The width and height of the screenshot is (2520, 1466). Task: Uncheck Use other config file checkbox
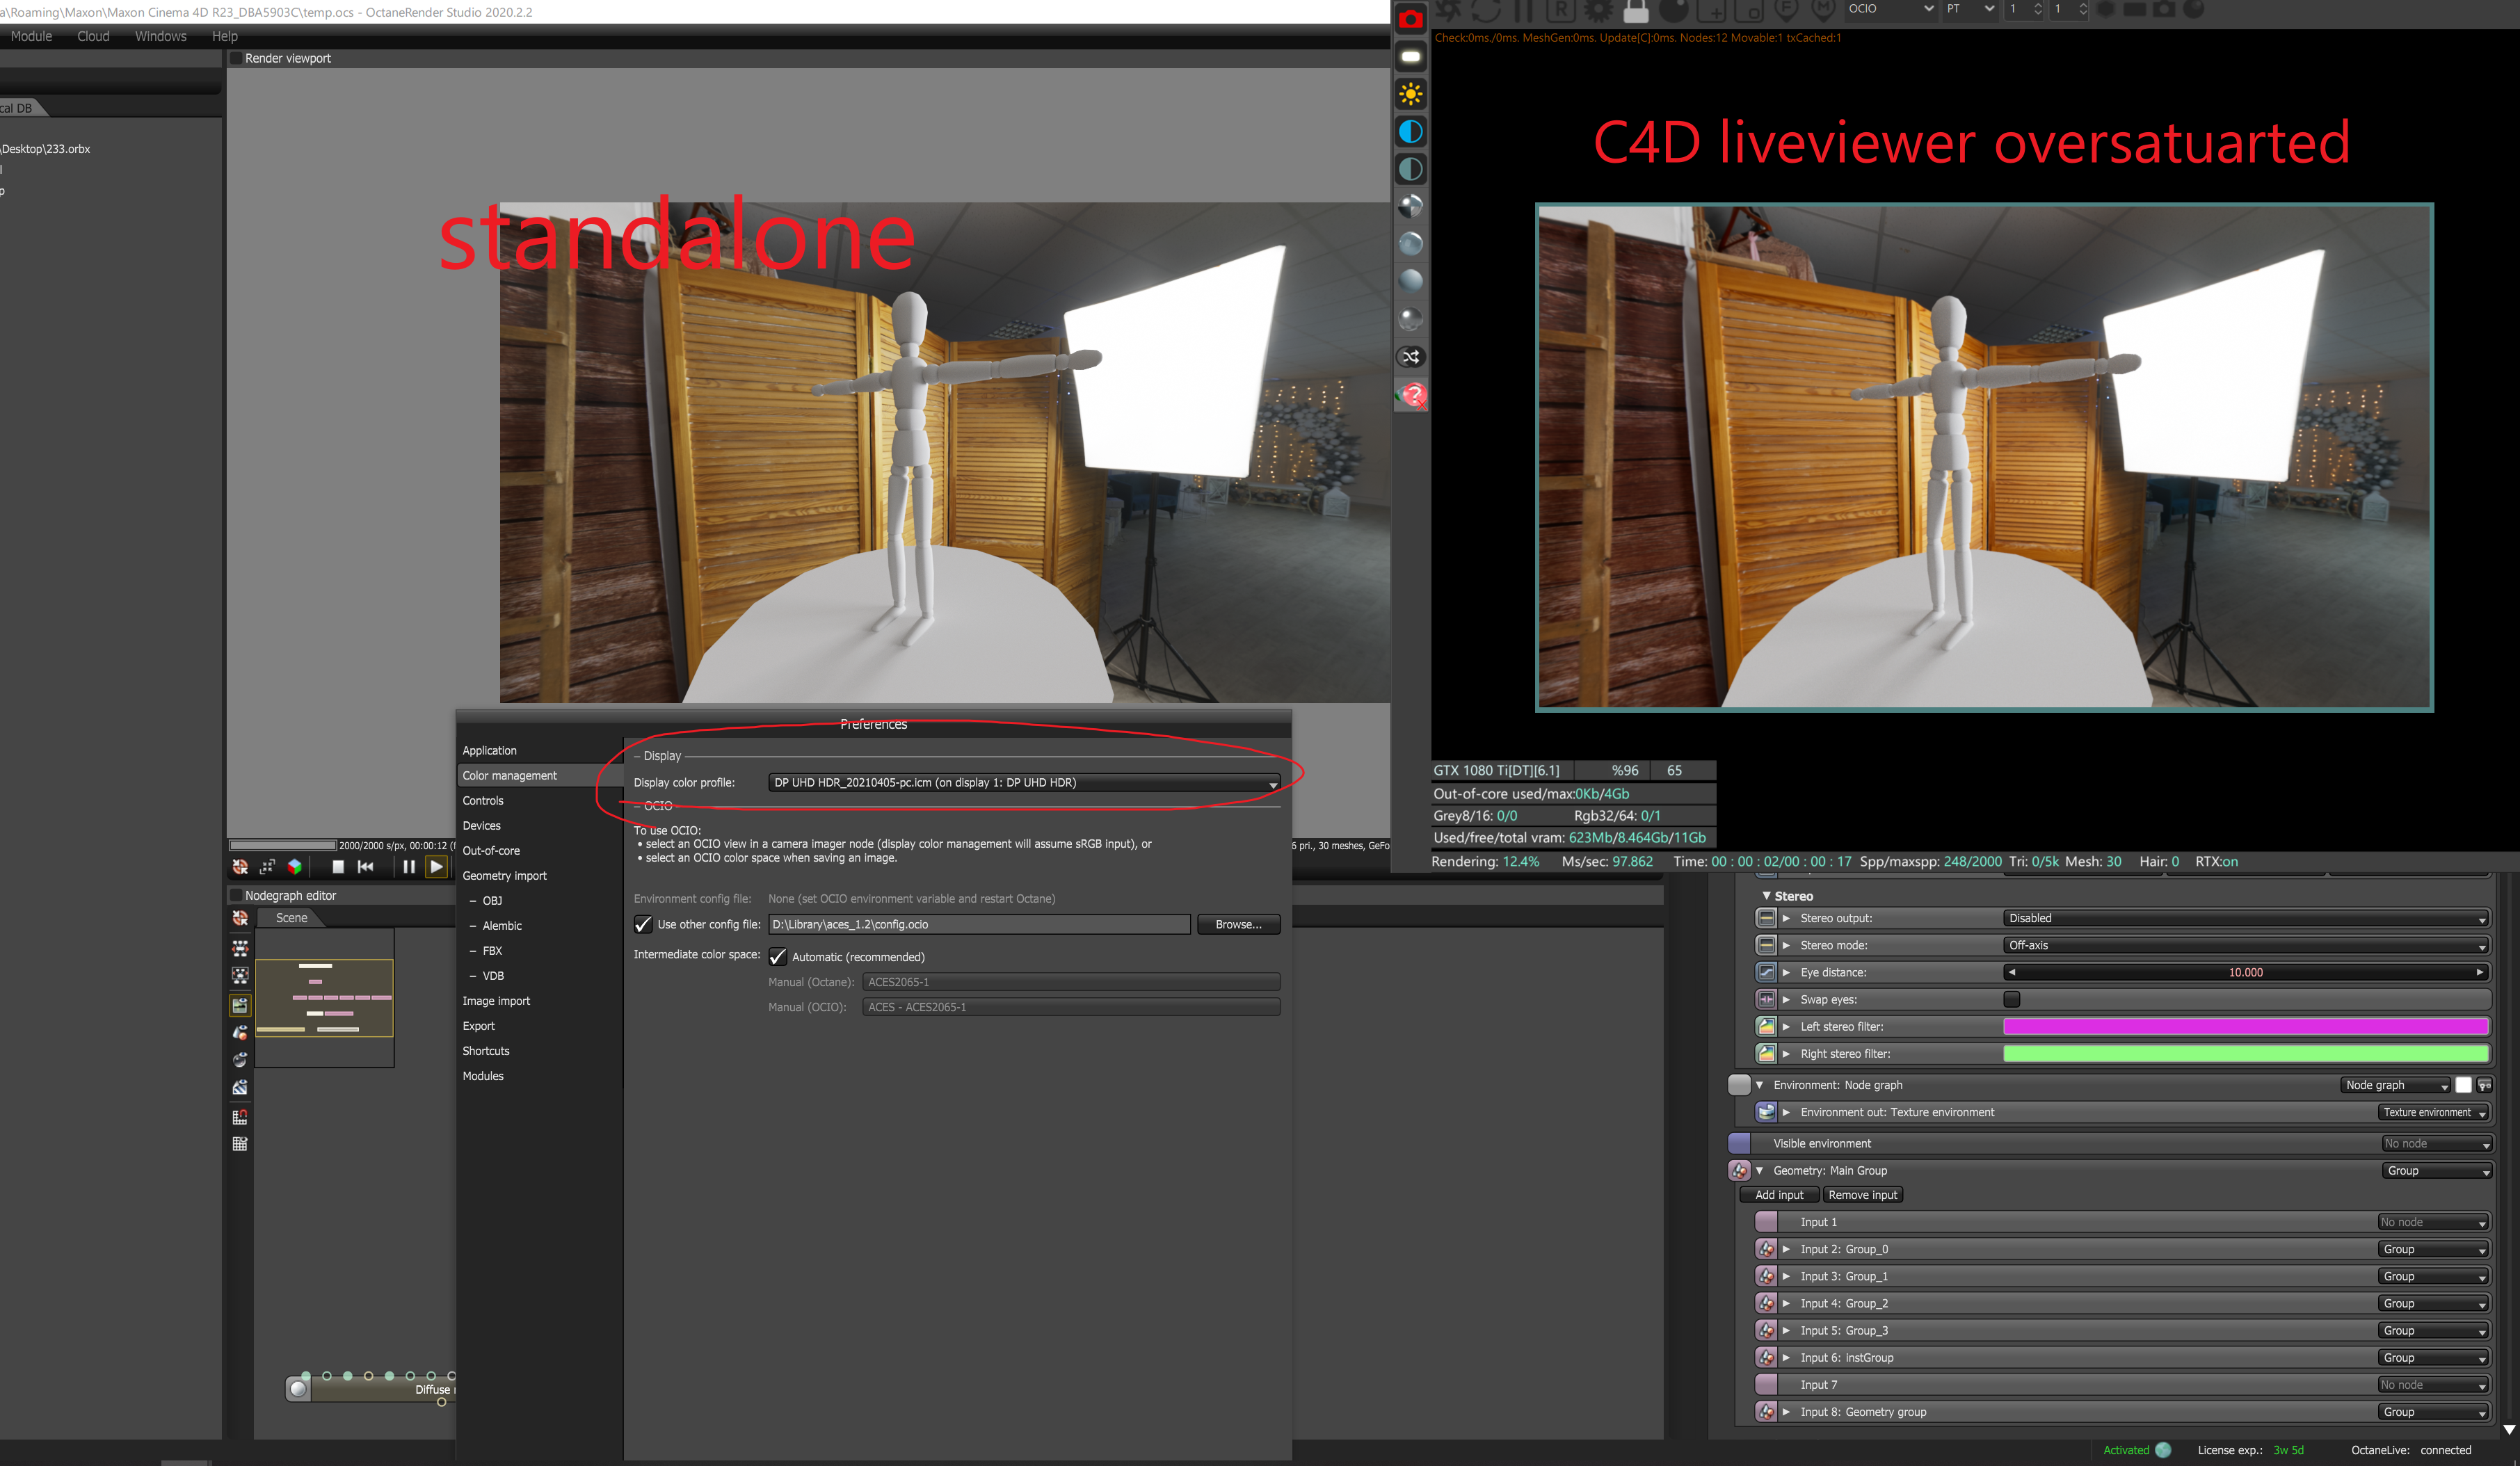coord(643,924)
